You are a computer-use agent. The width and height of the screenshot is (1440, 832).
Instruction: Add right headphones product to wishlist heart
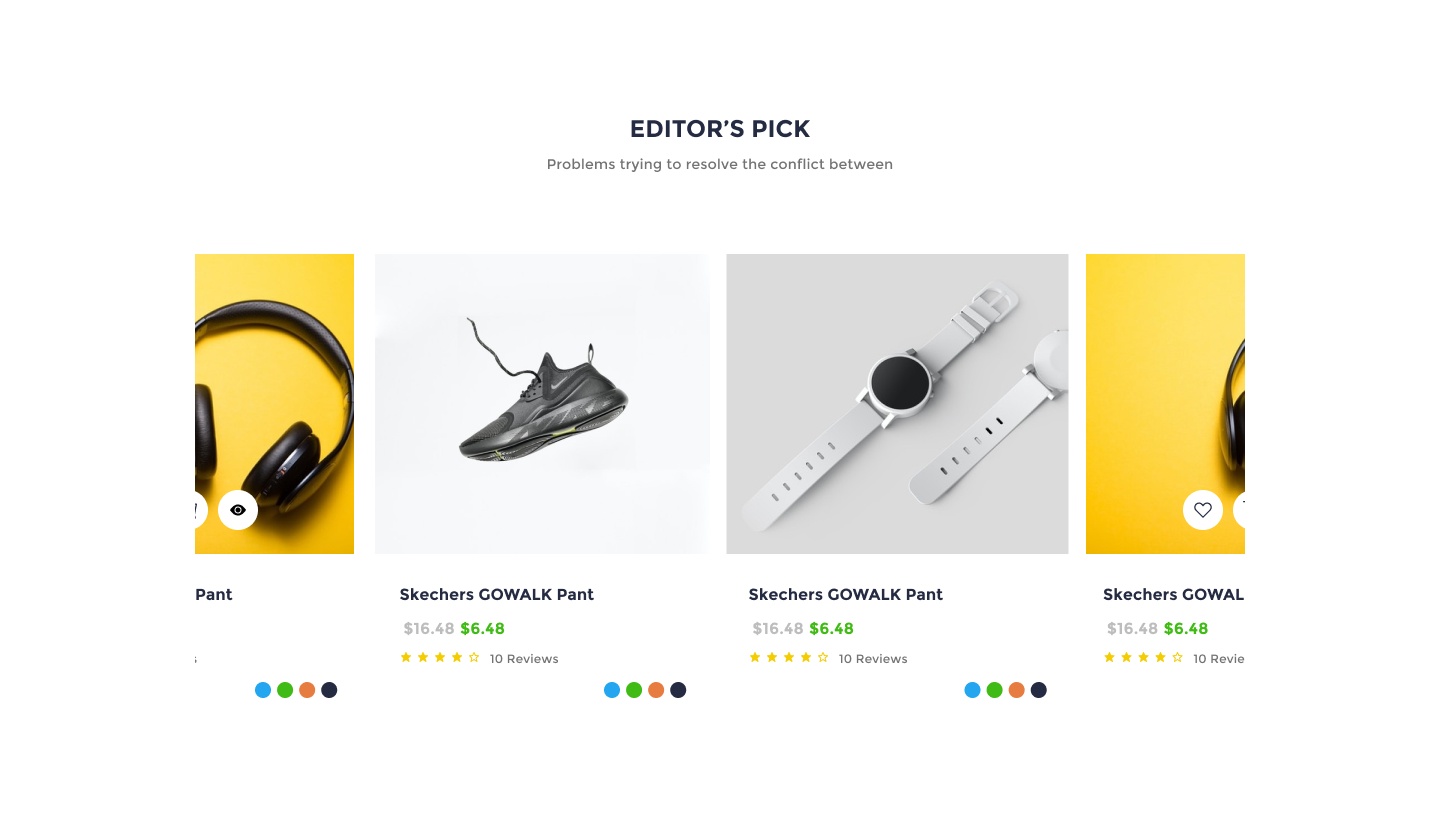tap(1203, 510)
